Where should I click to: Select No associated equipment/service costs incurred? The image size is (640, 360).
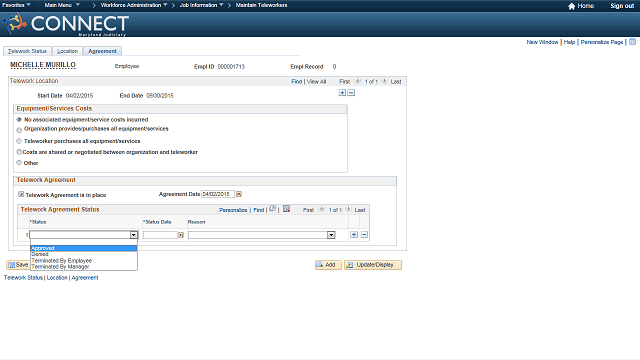tap(19, 120)
